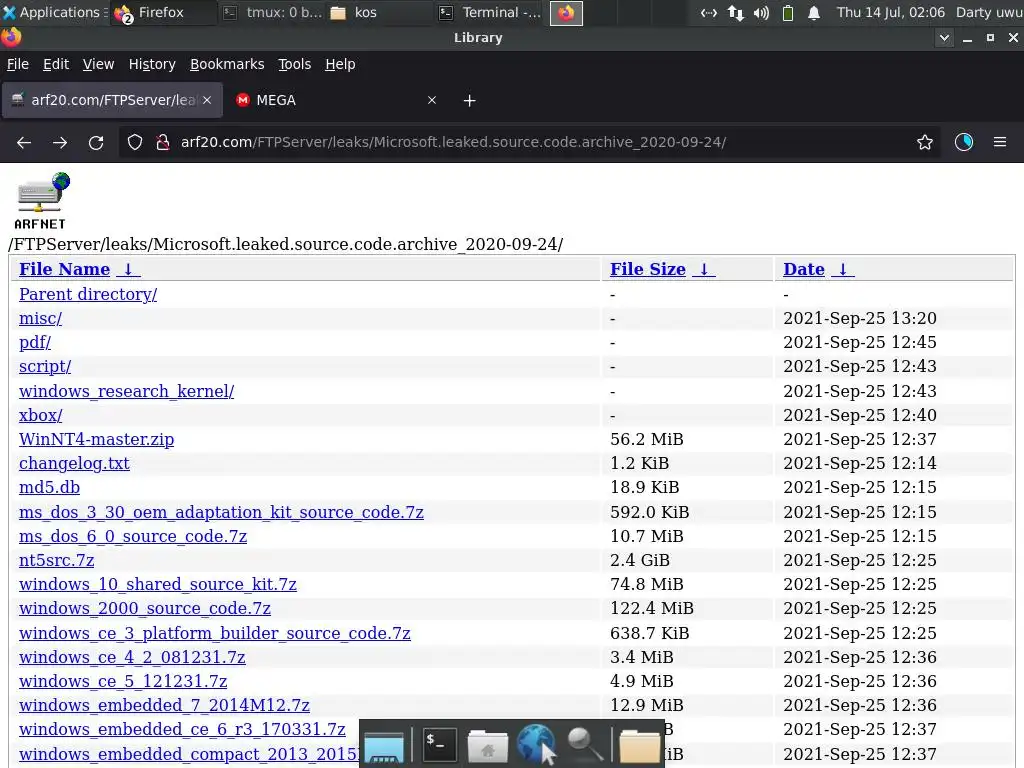The image size is (1024, 768).
Task: Switch to the tmux terminal taskbar window
Action: coord(273,12)
